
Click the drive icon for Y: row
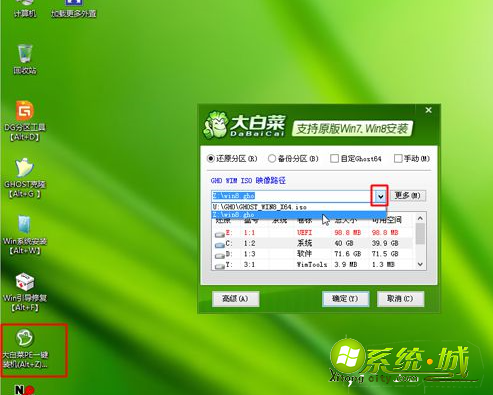(219, 266)
